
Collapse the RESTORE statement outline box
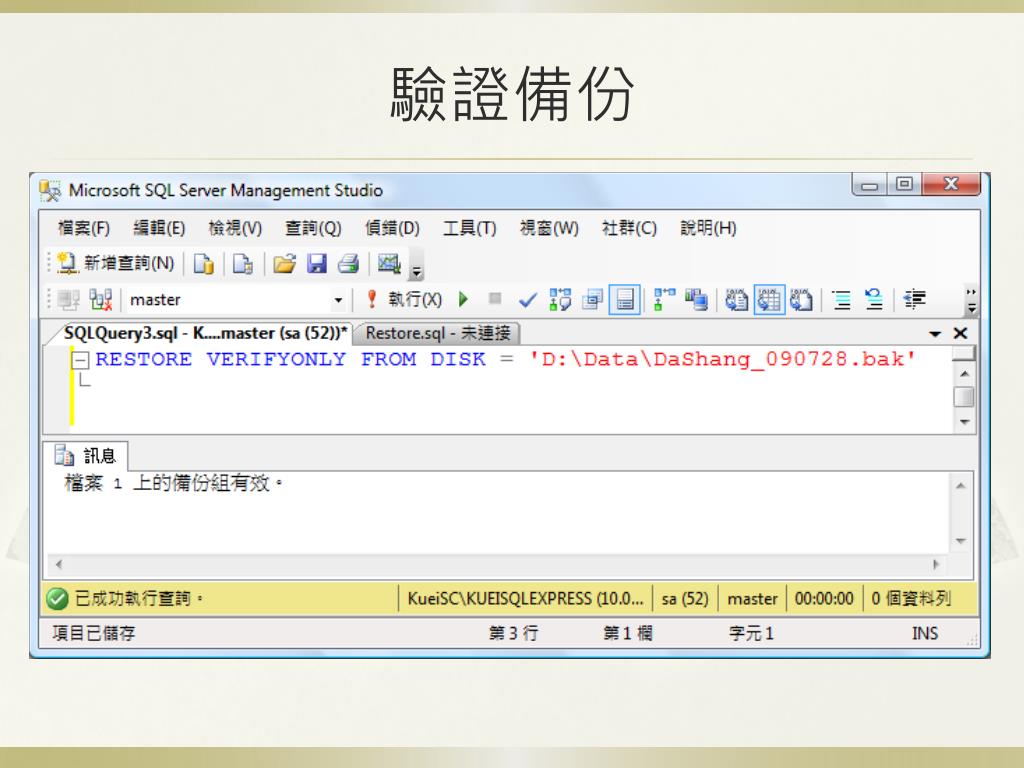point(80,360)
